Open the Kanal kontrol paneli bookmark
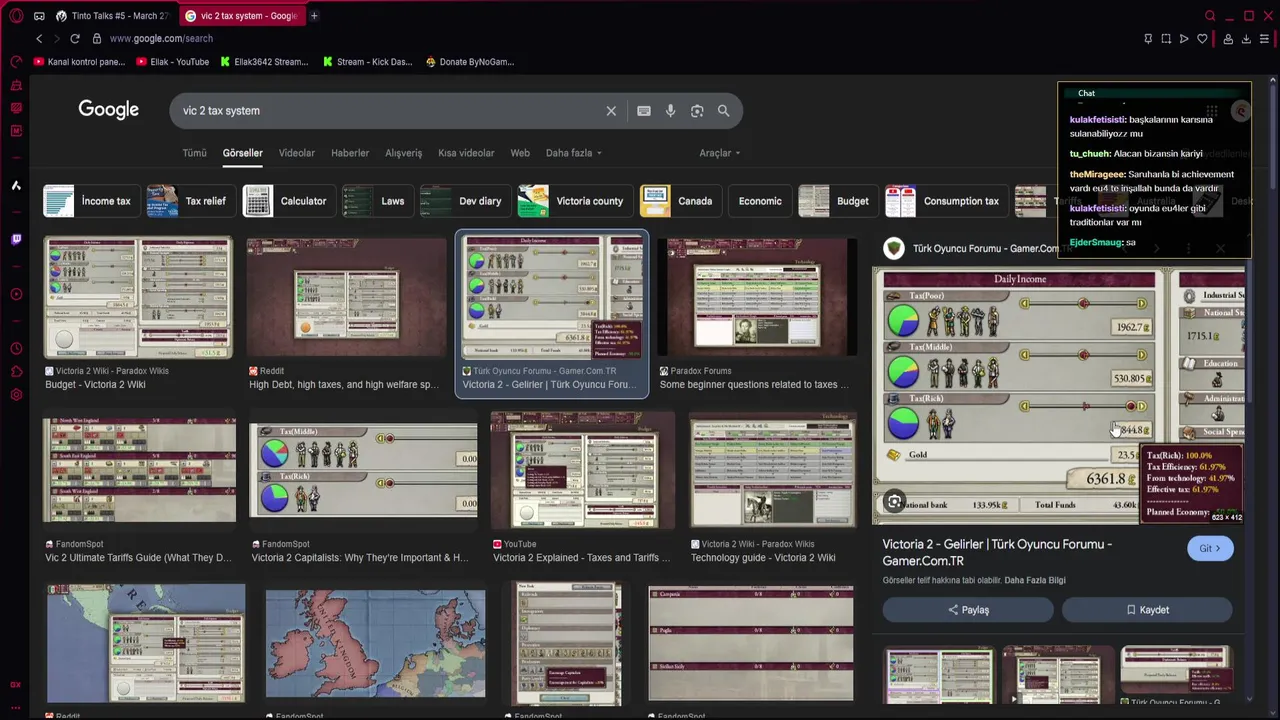The image size is (1280, 720). [79, 62]
